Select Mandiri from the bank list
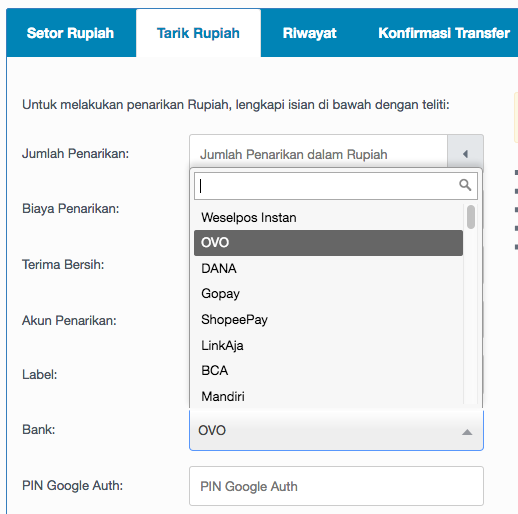 (x=328, y=396)
